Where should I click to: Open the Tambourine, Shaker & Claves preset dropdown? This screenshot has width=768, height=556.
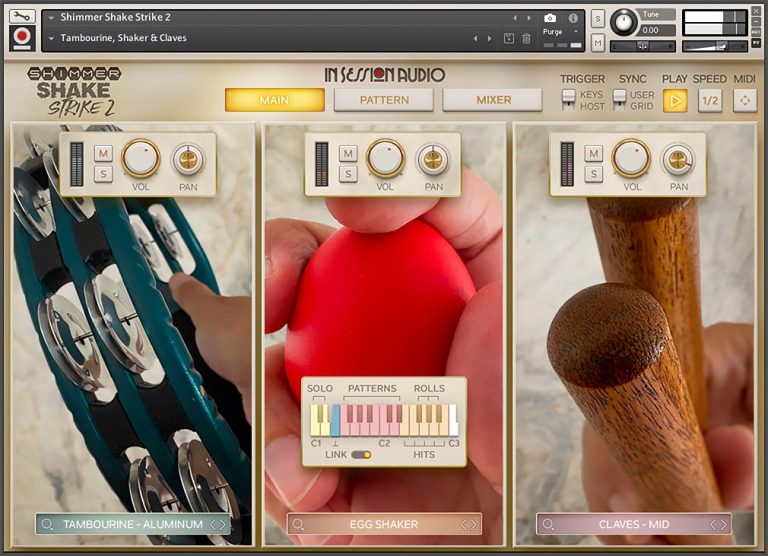pos(50,38)
